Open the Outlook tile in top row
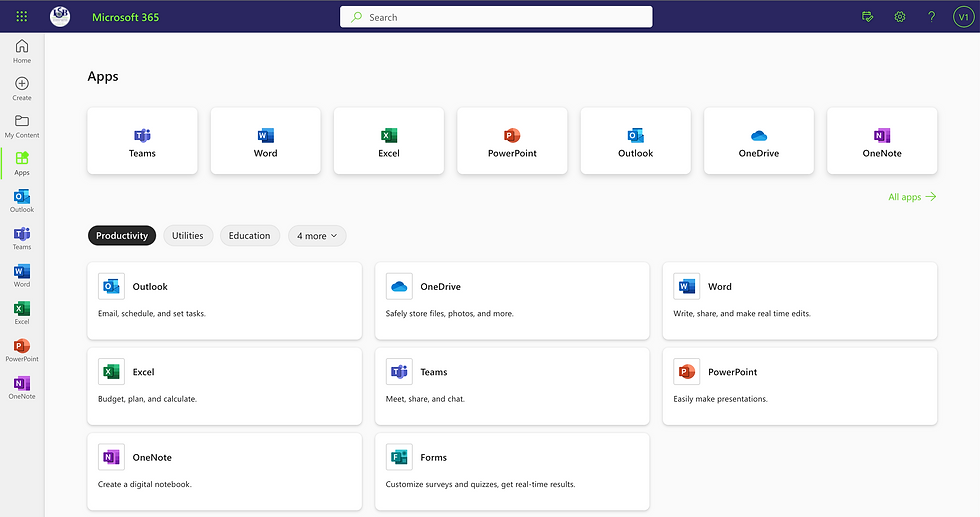The height and width of the screenshot is (517, 980). click(636, 141)
